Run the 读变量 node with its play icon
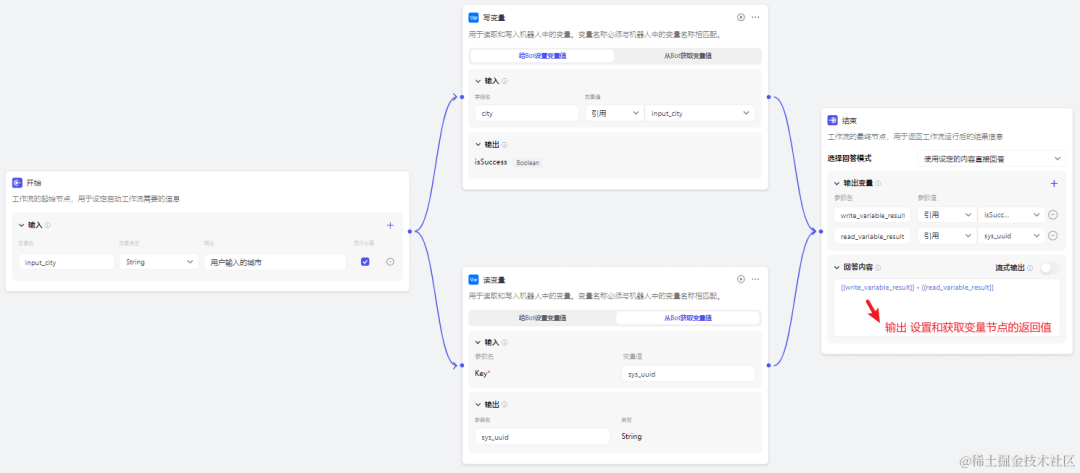 (741, 280)
